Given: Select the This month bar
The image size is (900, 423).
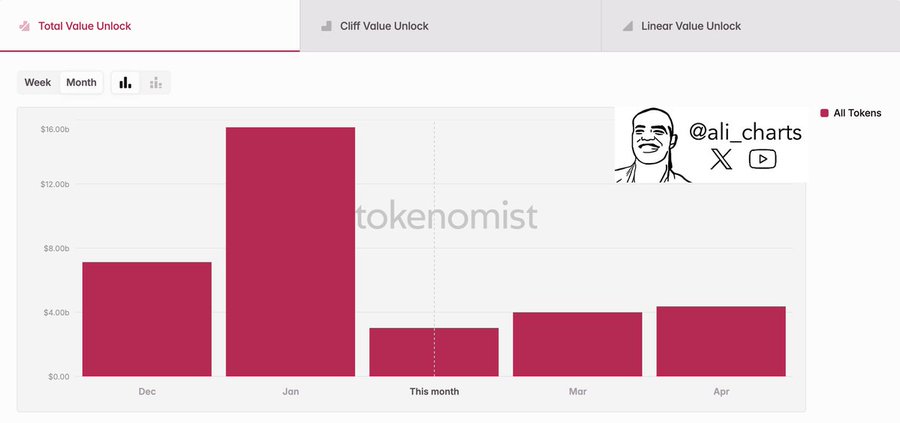Looking at the screenshot, I should (x=434, y=352).
